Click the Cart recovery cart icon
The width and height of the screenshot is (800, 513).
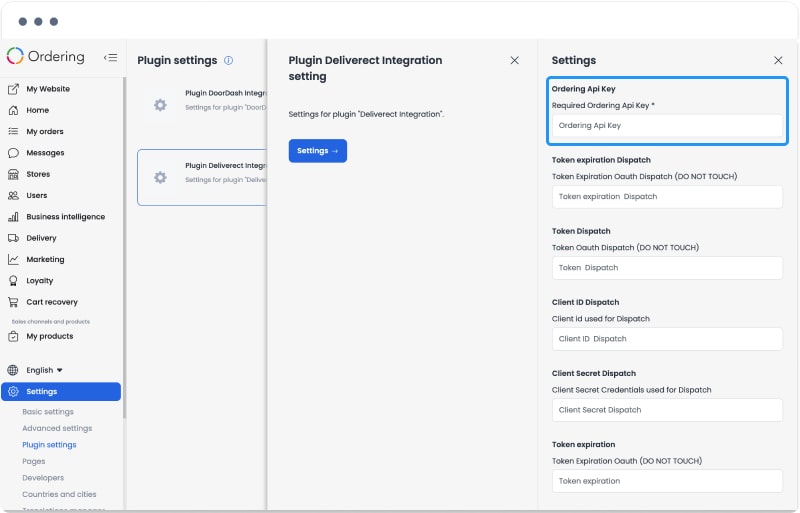point(13,302)
